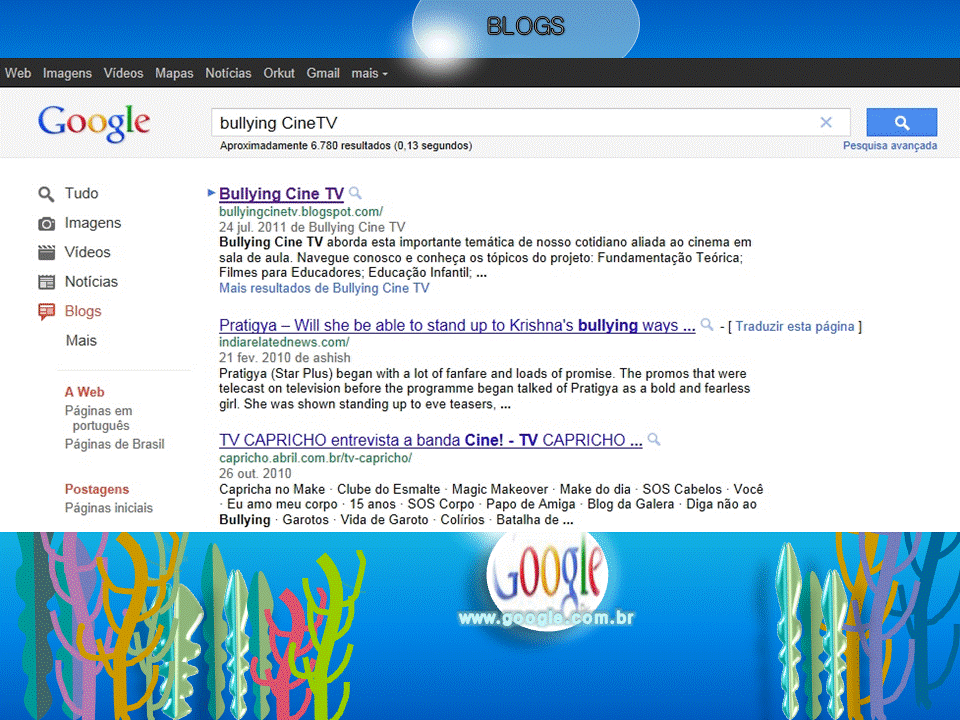This screenshot has height=720, width=960.
Task: Open Imagens in the top black bar
Action: 67,73
